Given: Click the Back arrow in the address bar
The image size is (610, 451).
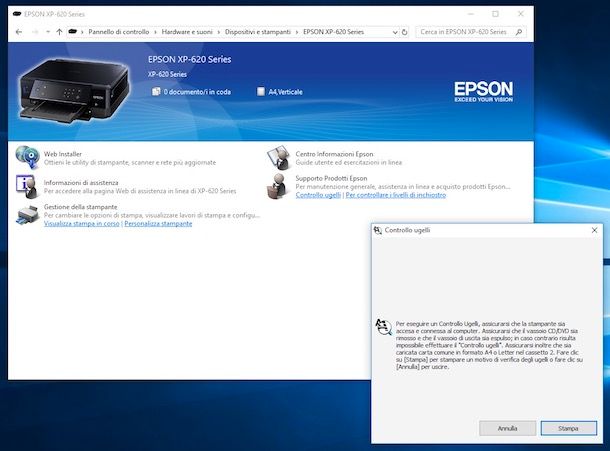Looking at the screenshot, I should (x=19, y=32).
